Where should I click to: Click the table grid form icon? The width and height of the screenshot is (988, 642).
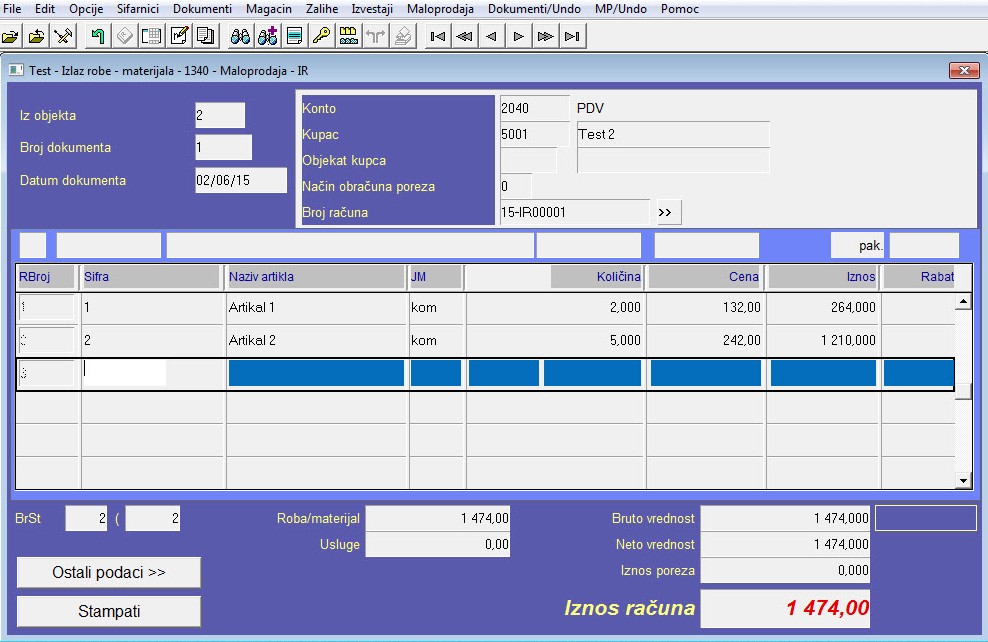[x=152, y=37]
